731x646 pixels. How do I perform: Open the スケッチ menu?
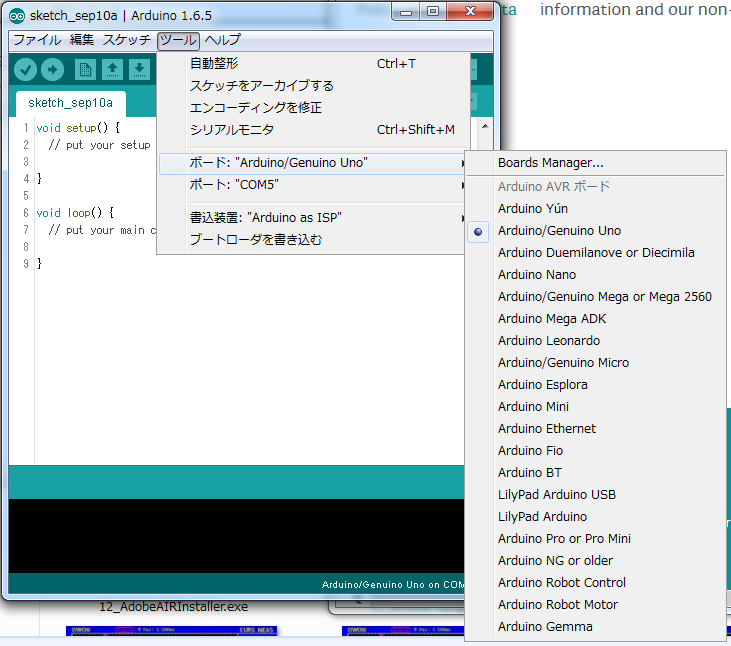pyautogui.click(x=126, y=40)
